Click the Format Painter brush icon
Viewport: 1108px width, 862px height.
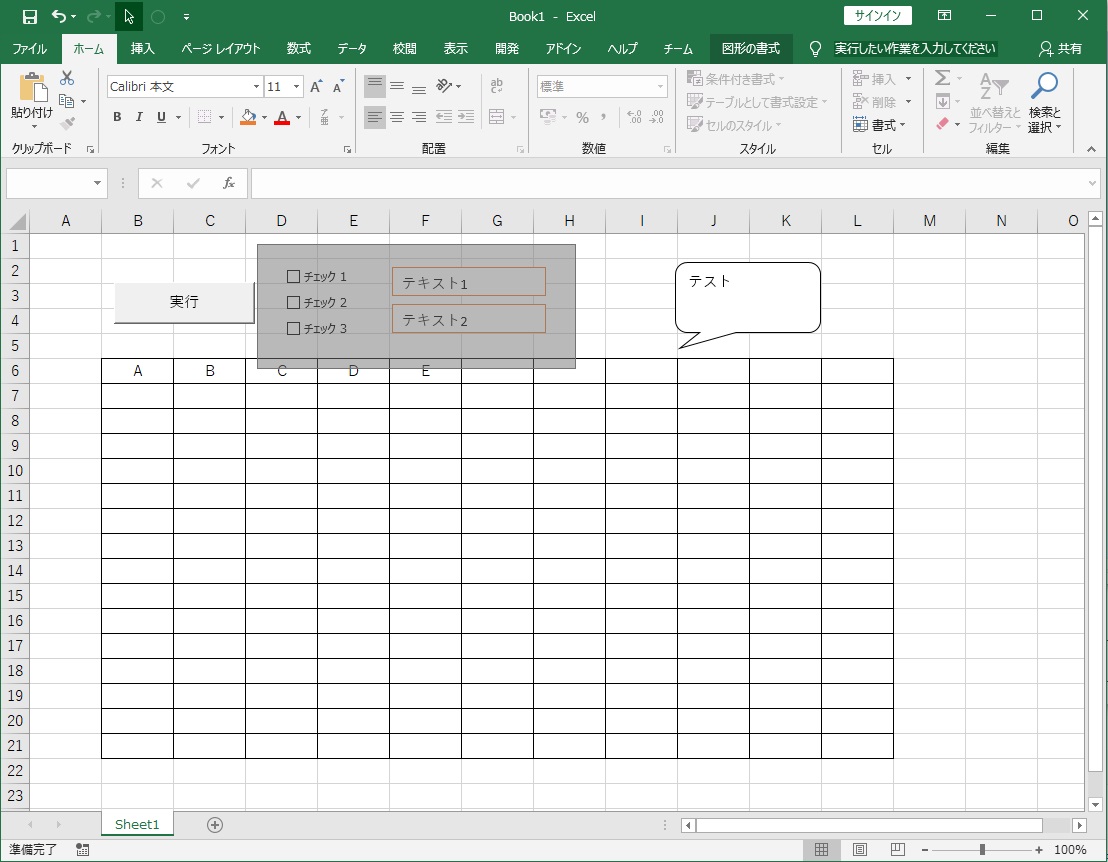pyautogui.click(x=67, y=124)
